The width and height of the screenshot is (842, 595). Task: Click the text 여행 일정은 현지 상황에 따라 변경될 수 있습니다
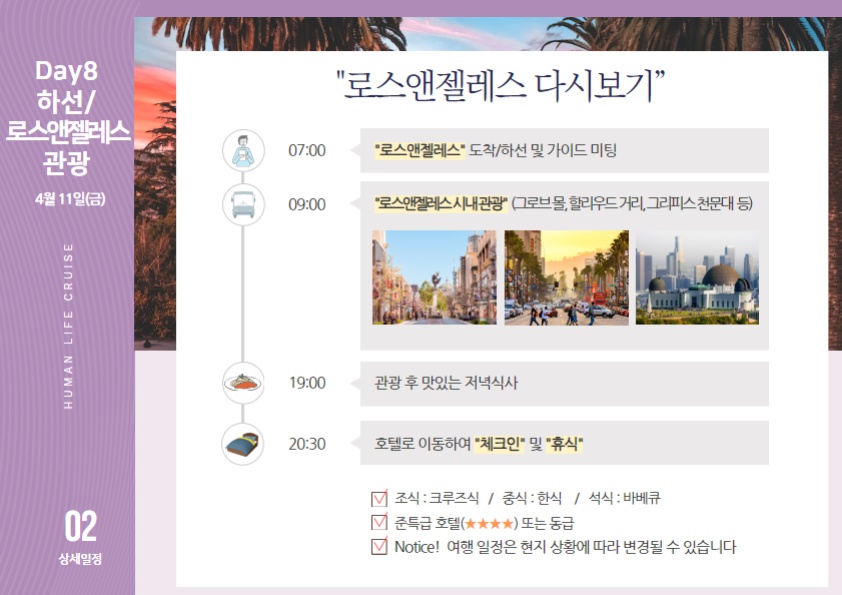[x=591, y=547]
